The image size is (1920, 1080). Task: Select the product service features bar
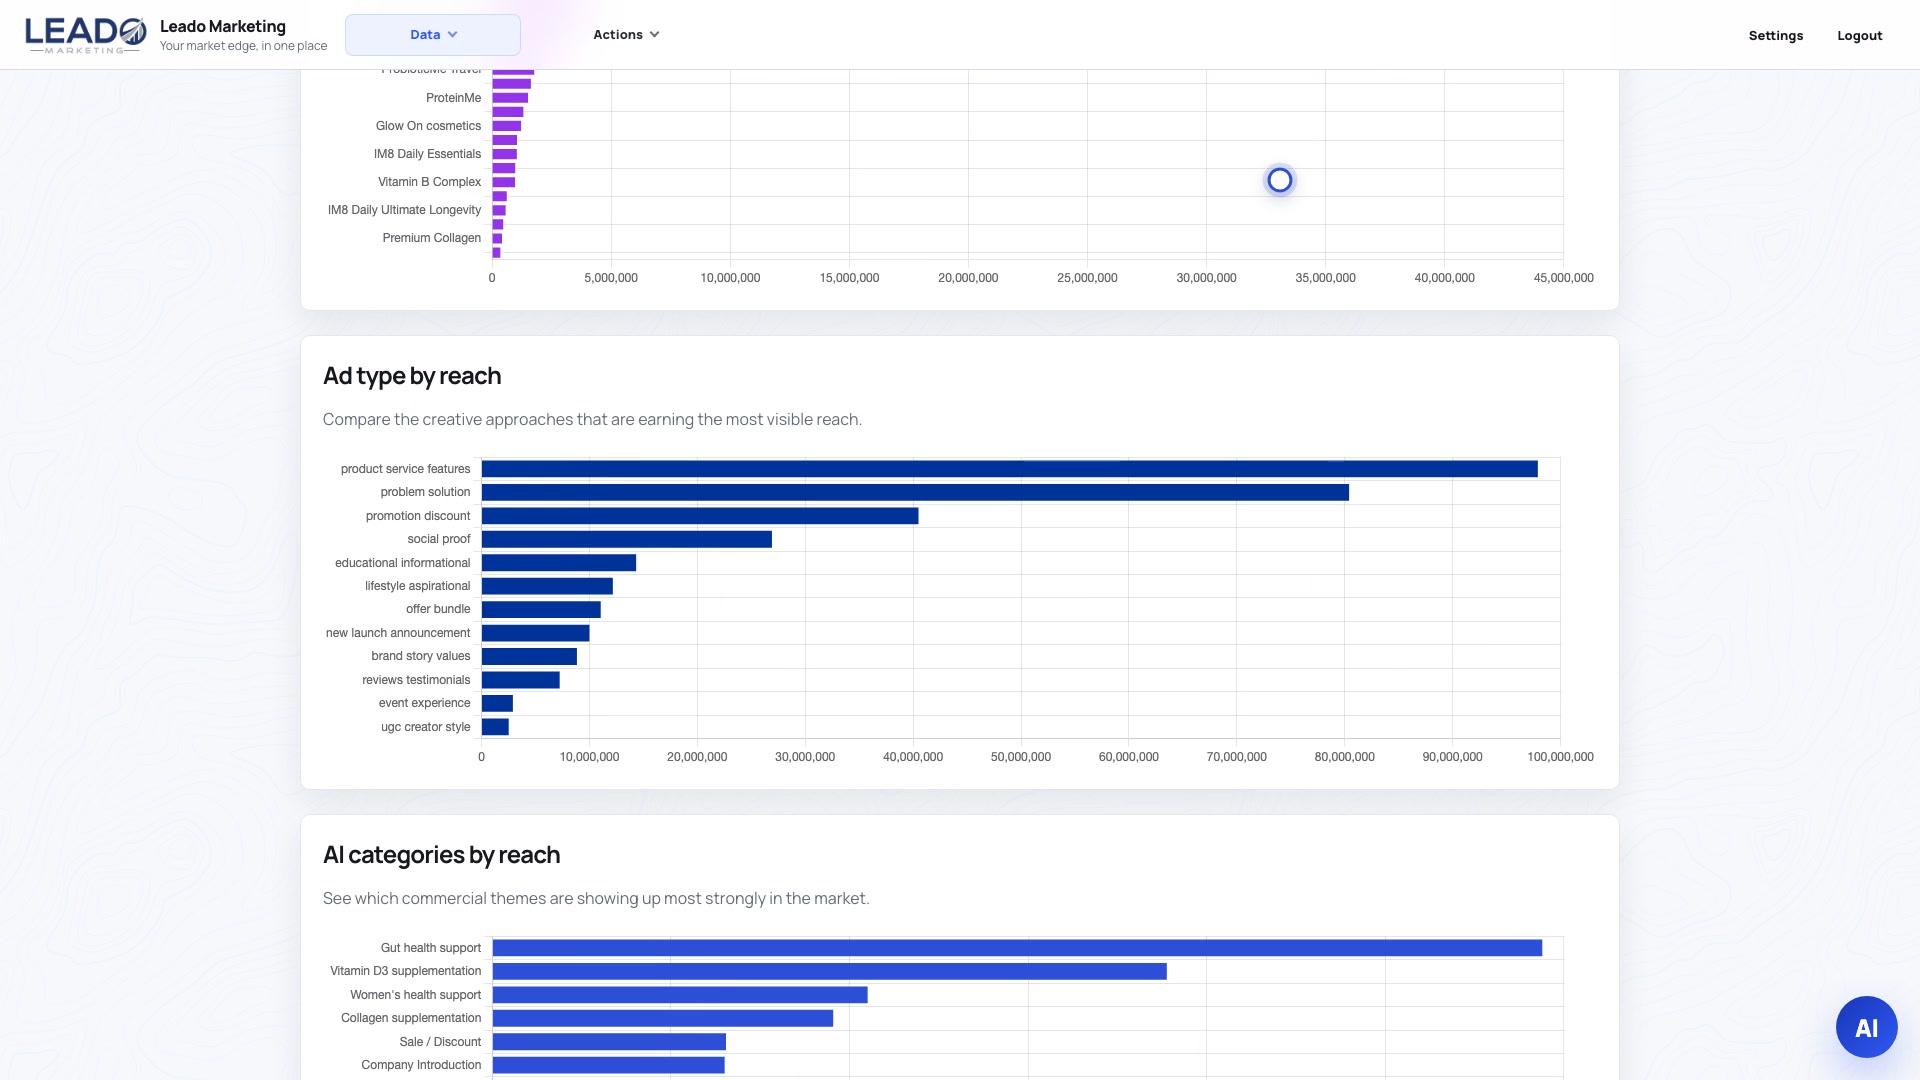click(1009, 469)
